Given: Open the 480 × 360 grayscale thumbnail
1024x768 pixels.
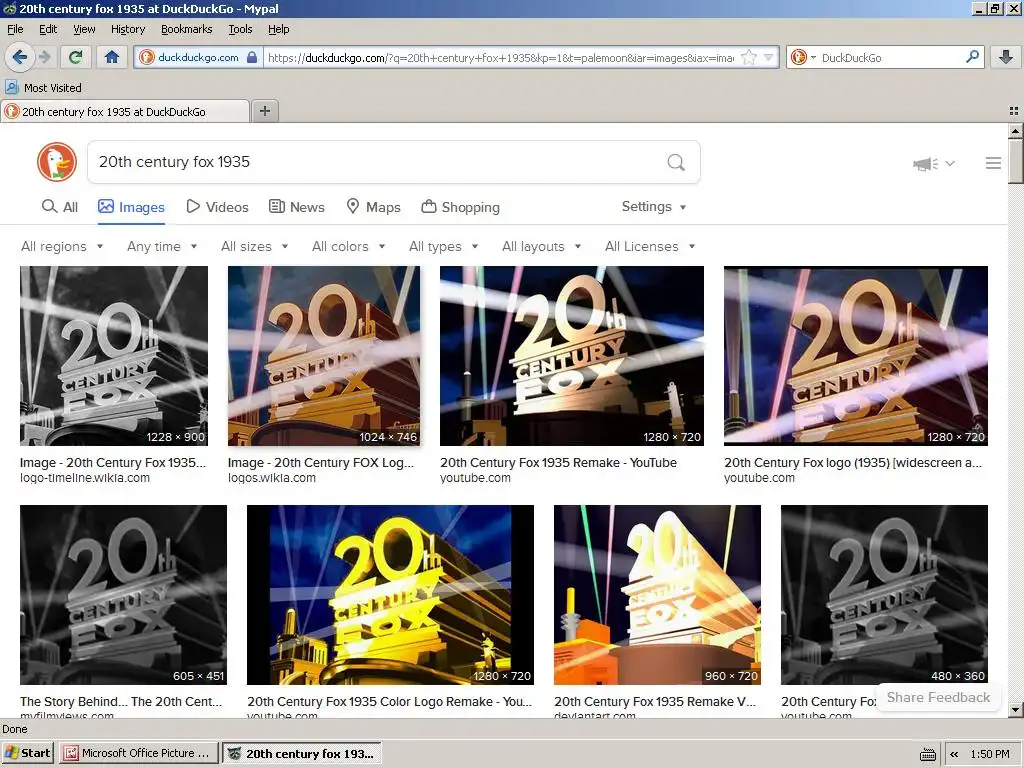Looking at the screenshot, I should [884, 595].
